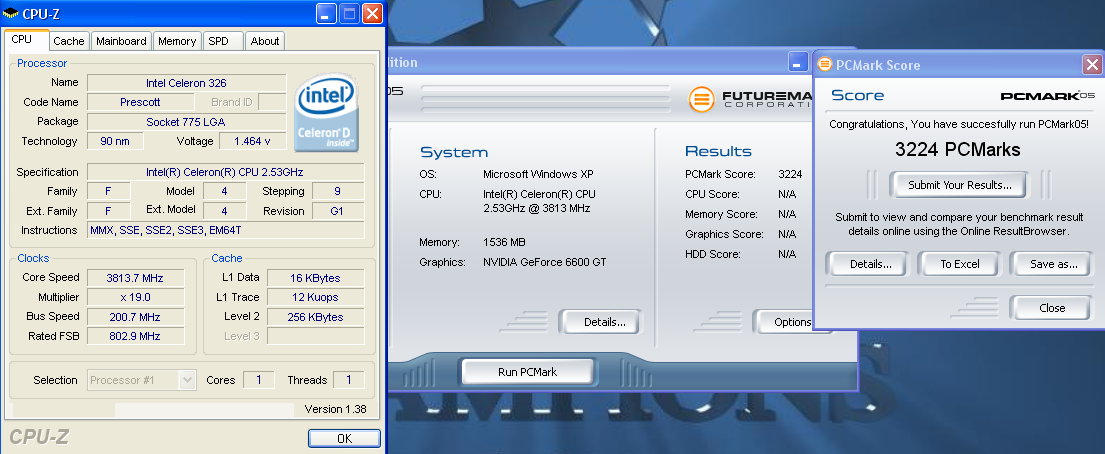Click the Specification field Celeron 2.53GHz
The image size is (1105, 454).
tap(226, 172)
